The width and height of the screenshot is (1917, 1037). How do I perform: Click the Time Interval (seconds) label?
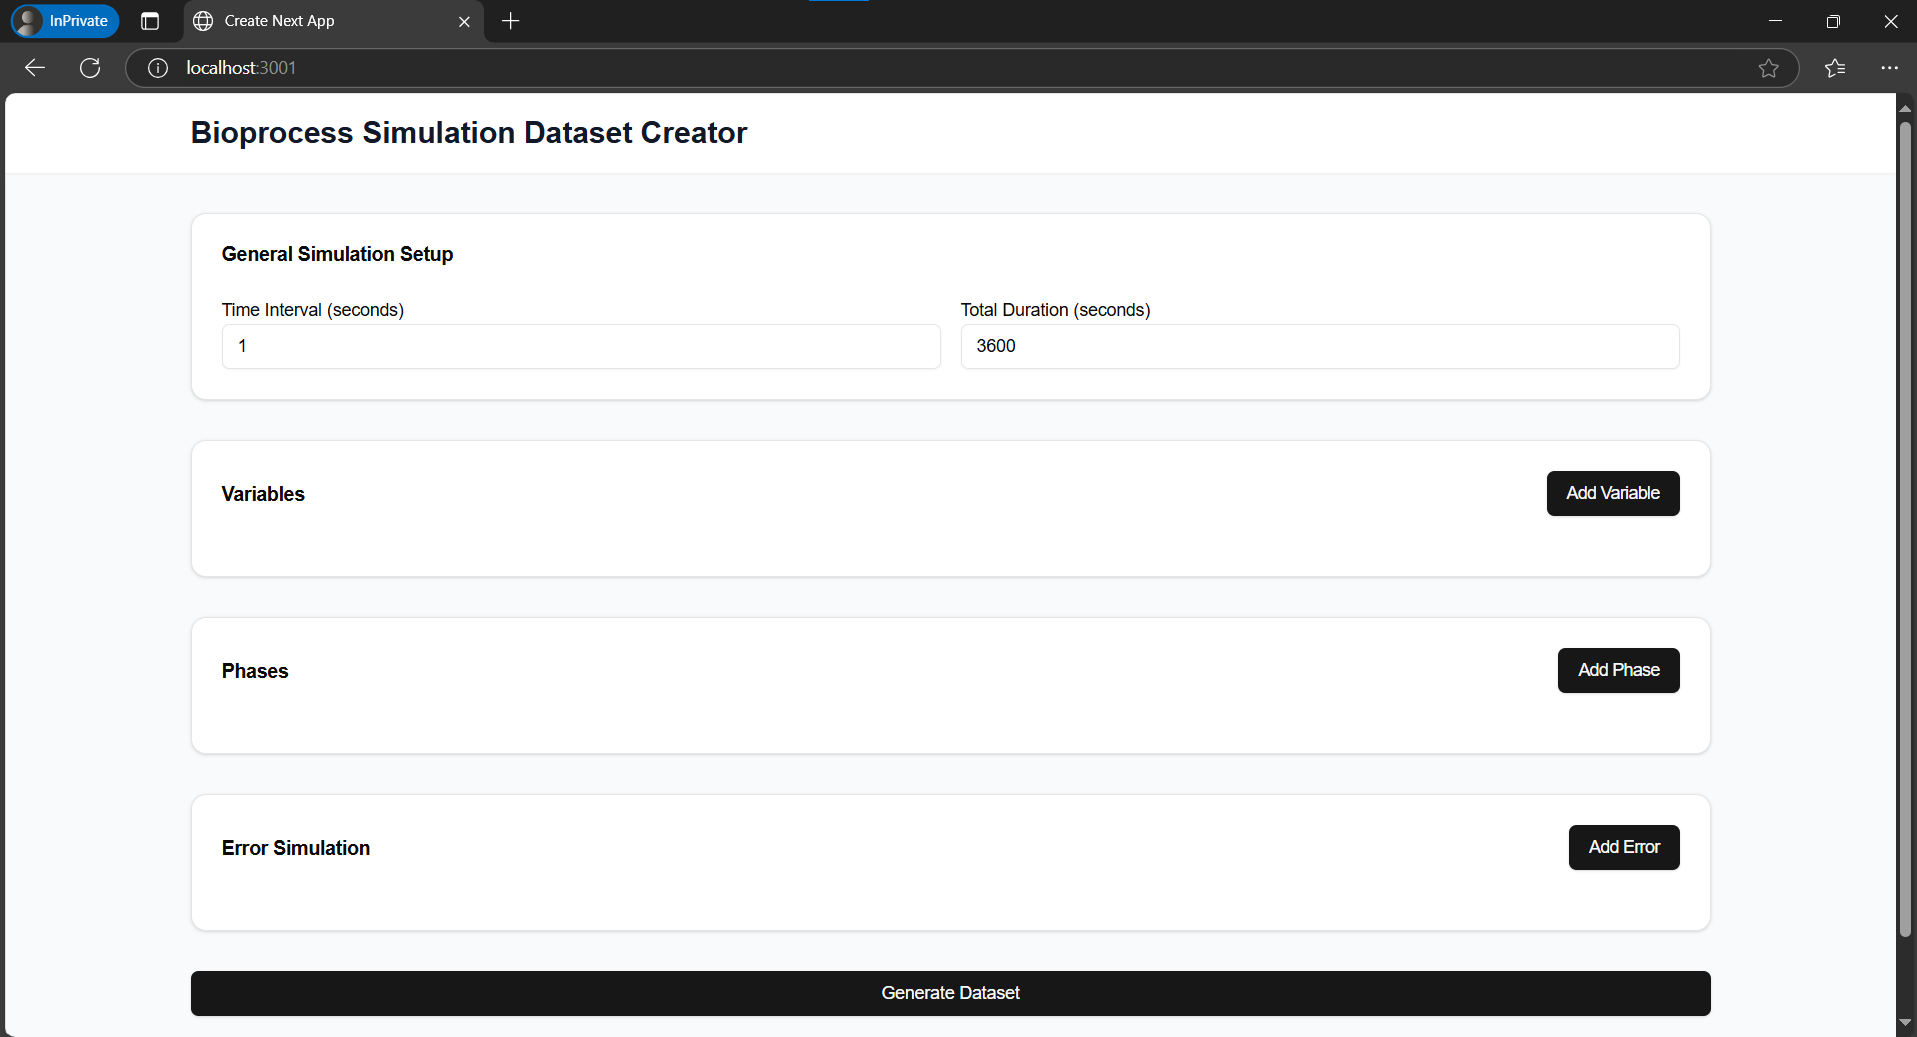coord(313,310)
